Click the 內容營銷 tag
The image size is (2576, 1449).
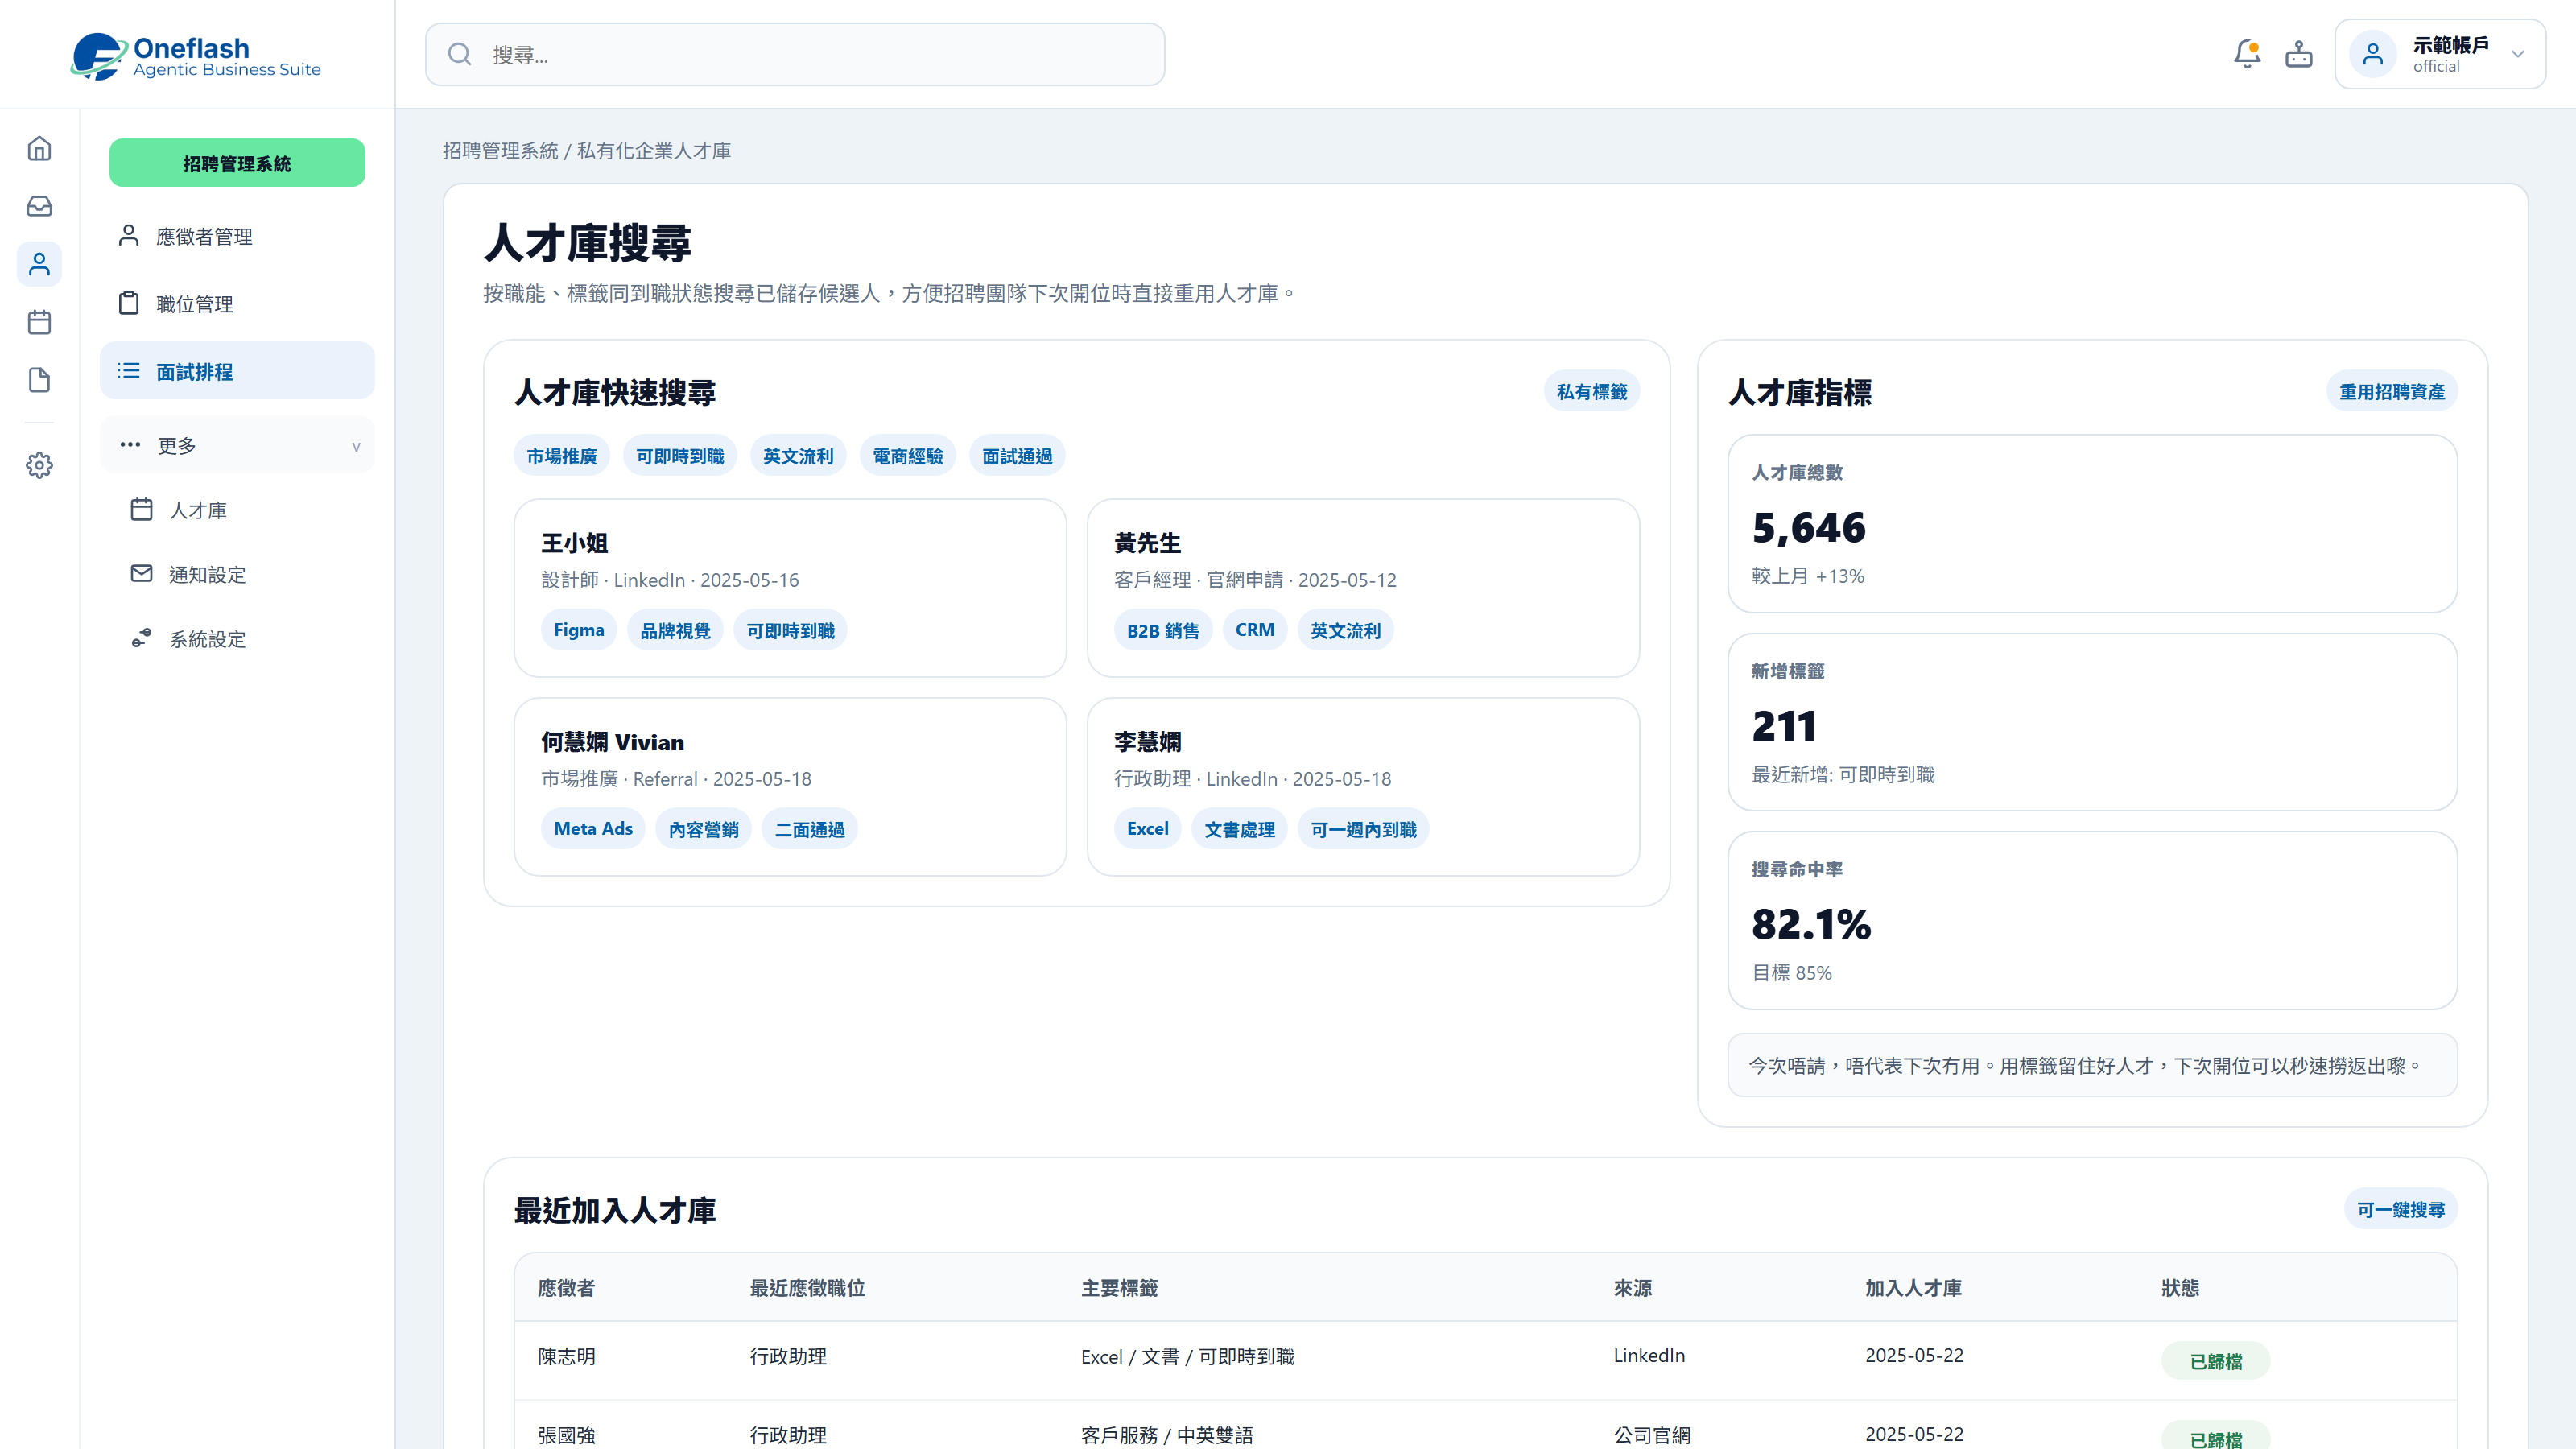[x=703, y=829]
